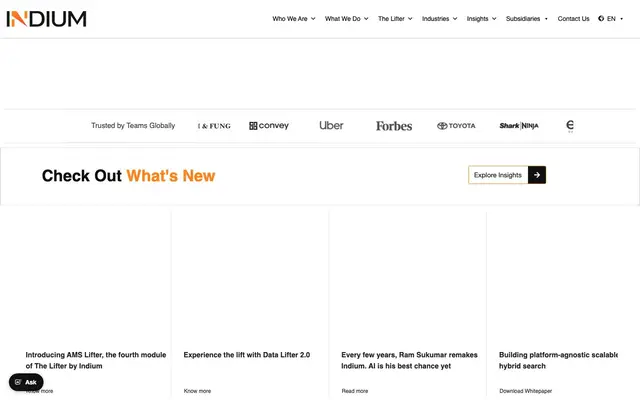Screen dimensions: 640x400
Task: Expand the What We Do chevron
Action: coord(366,19)
